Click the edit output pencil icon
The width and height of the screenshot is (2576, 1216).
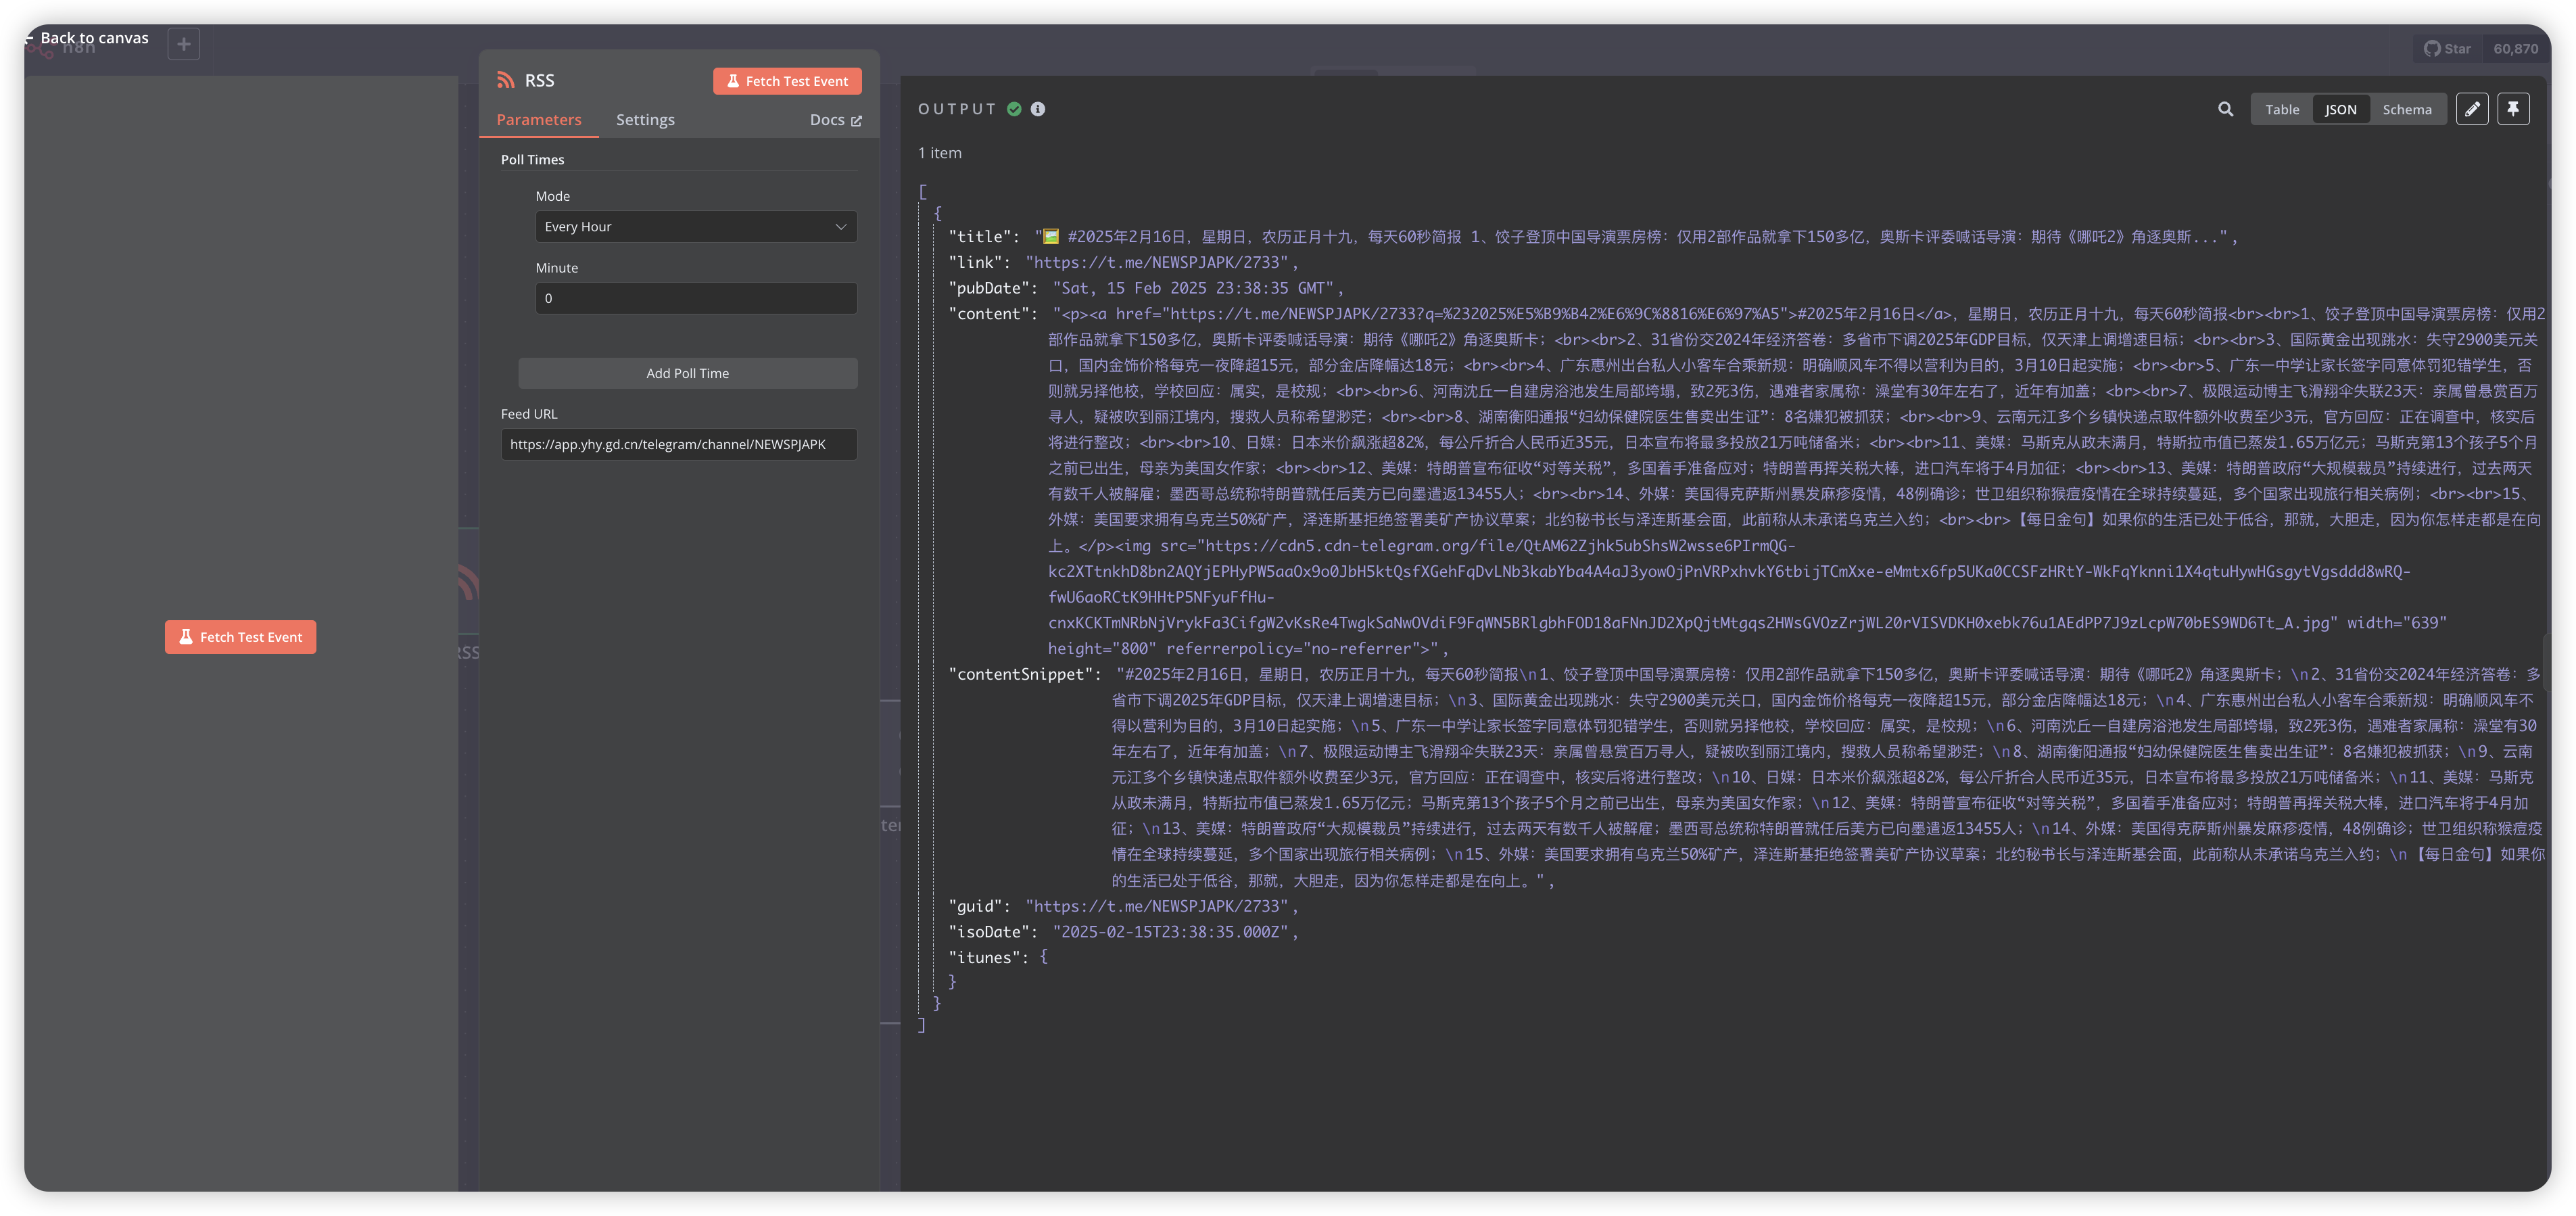2472,109
